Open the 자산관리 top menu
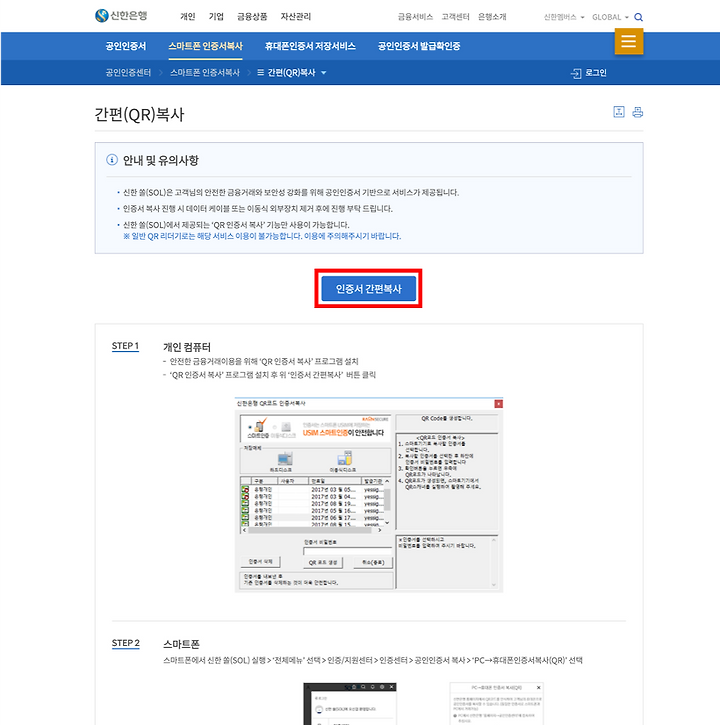 [x=295, y=17]
